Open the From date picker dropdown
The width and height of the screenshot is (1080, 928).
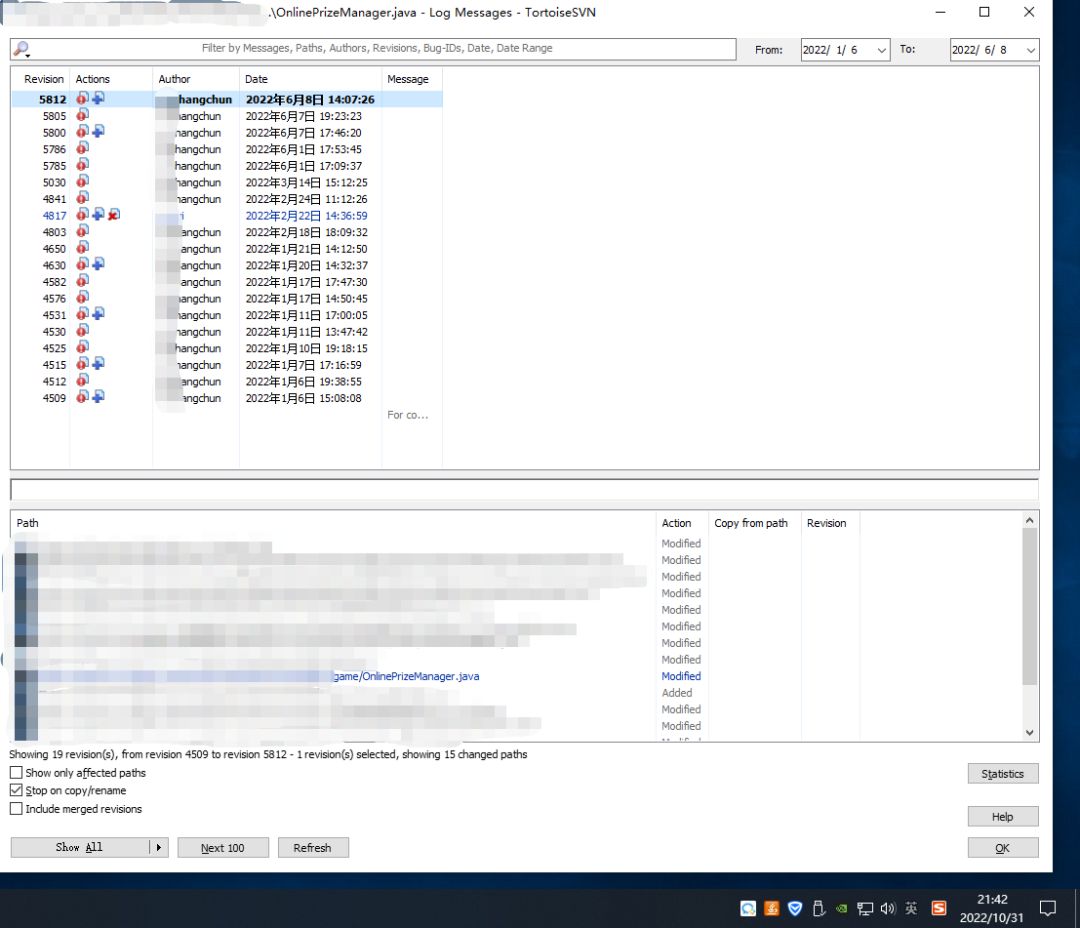pos(882,50)
